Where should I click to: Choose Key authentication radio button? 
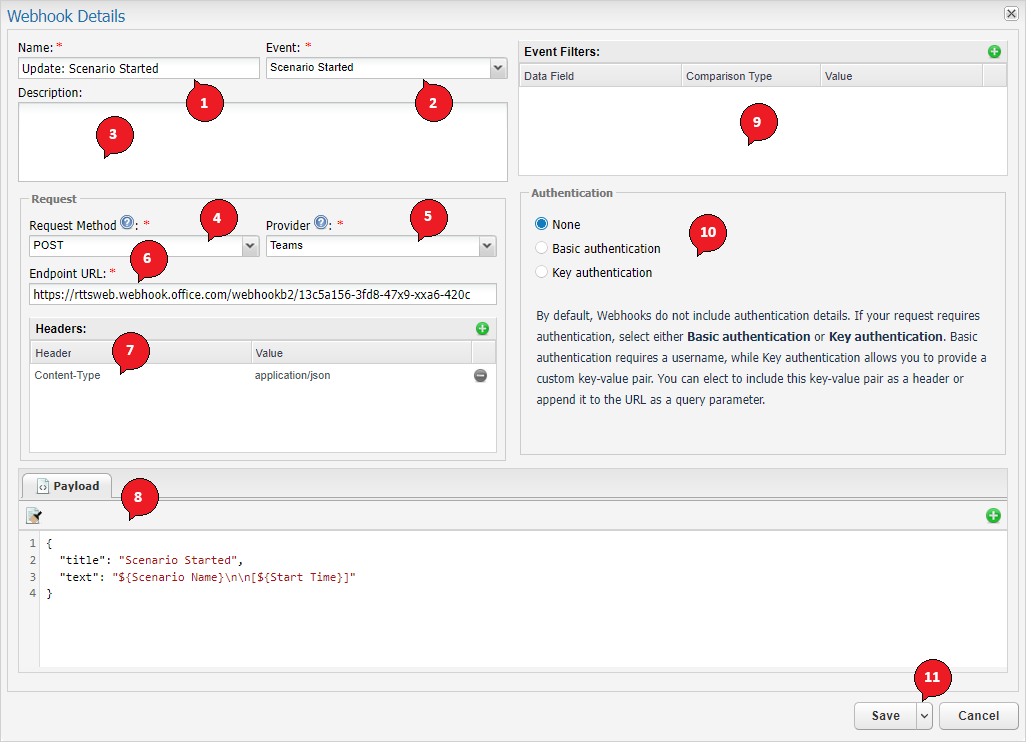542,272
